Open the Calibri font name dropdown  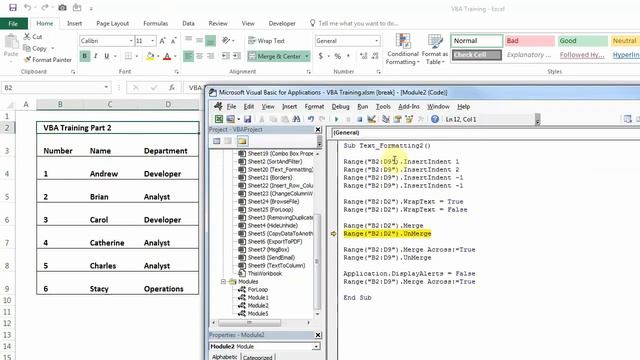[131, 41]
